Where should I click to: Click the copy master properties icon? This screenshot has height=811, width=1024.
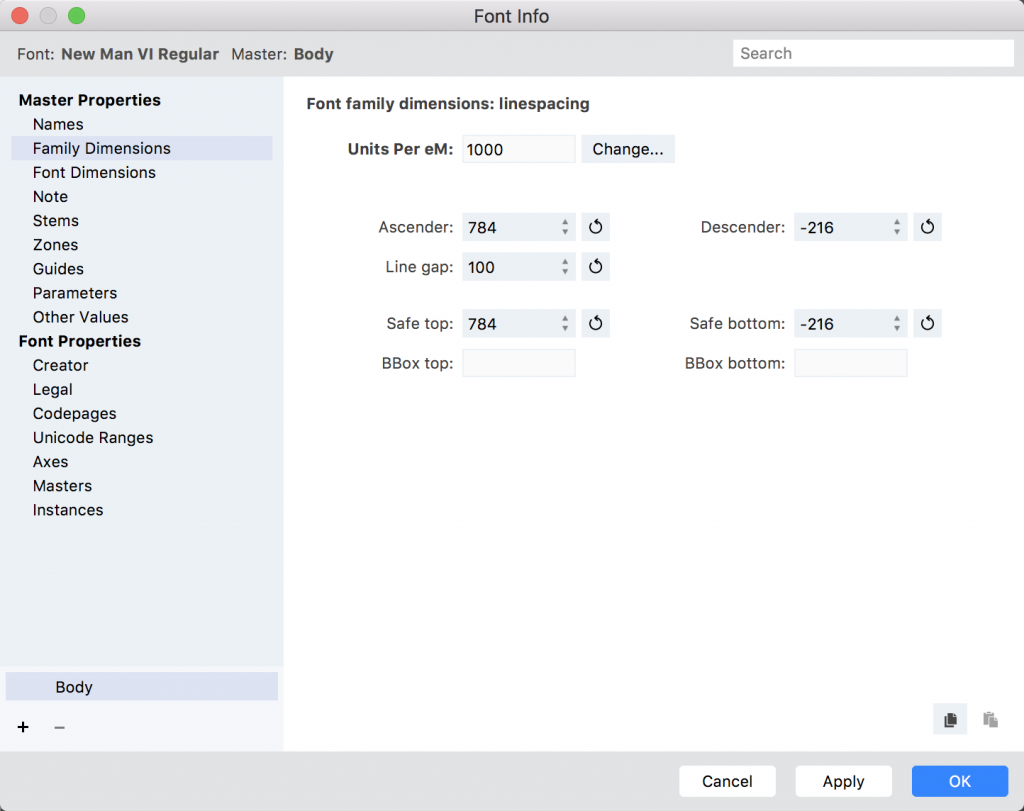point(950,719)
